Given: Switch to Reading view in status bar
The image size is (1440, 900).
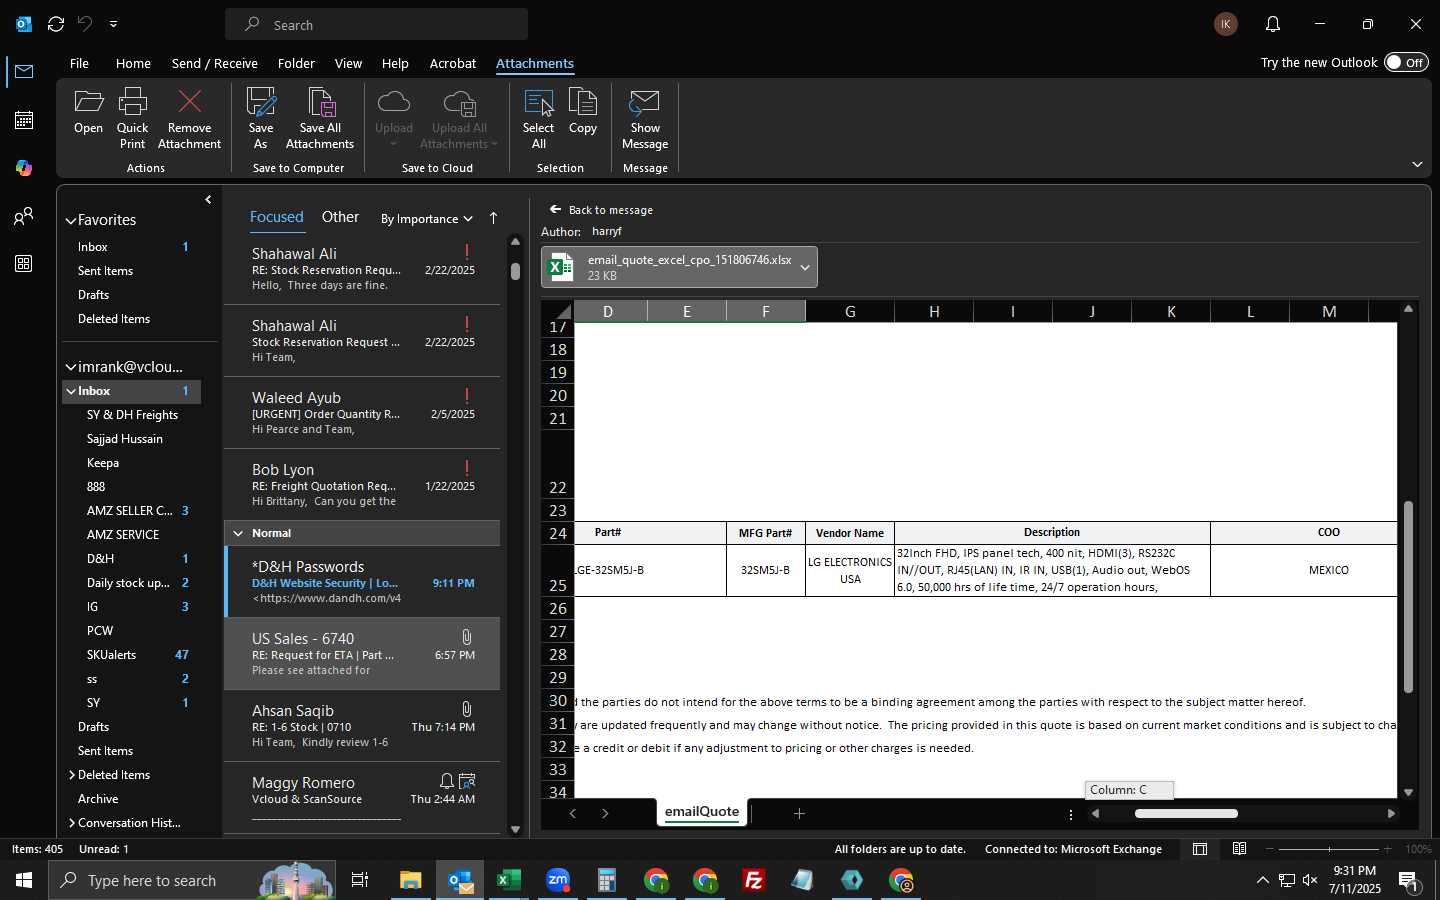Looking at the screenshot, I should [1239, 849].
